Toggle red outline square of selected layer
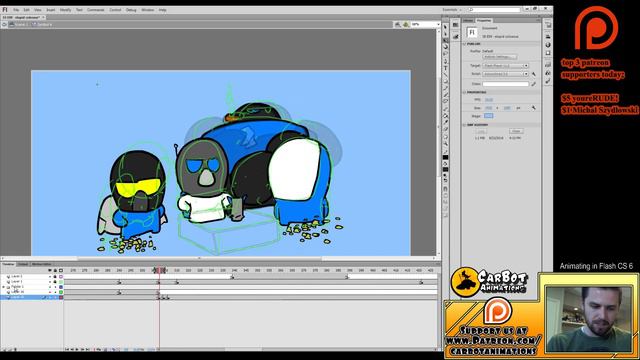Image resolution: width=640 pixels, height=360 pixels. click(61, 297)
